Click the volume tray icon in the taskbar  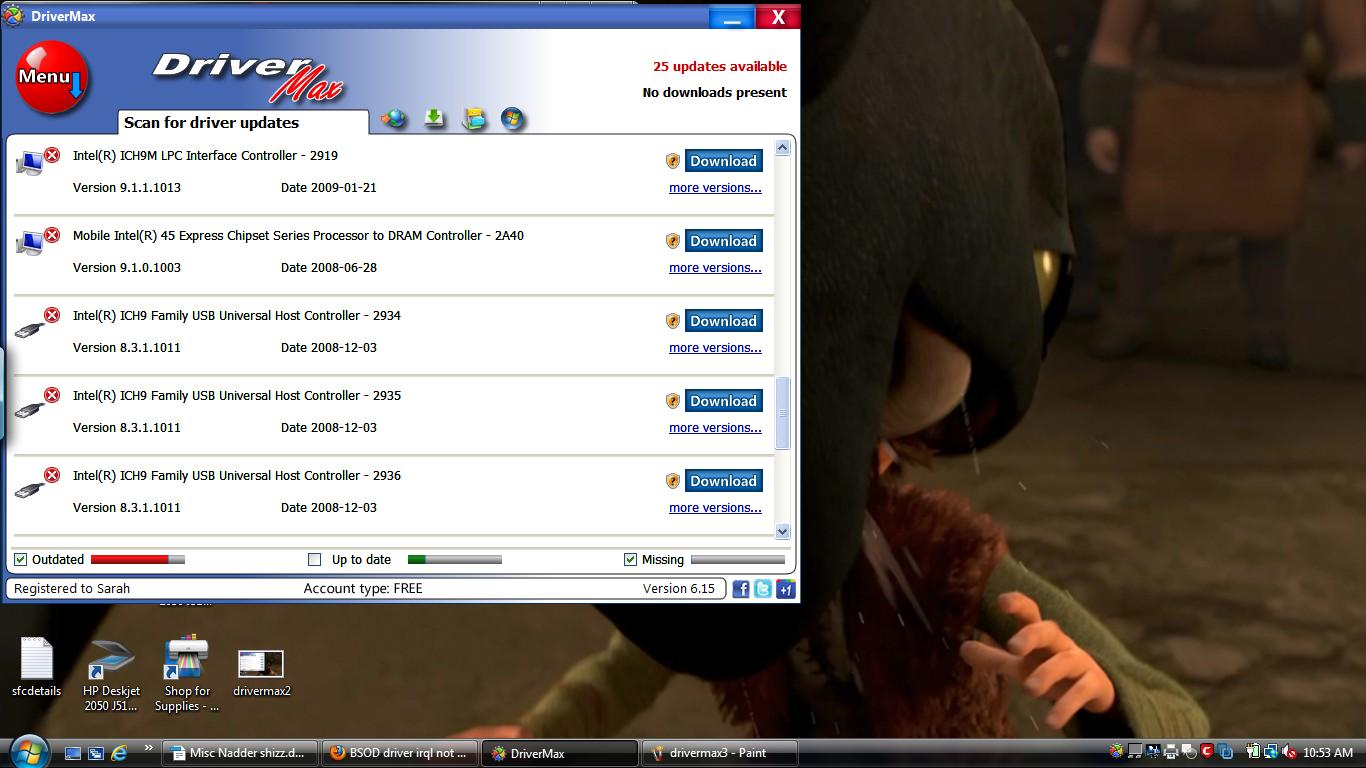point(1290,752)
